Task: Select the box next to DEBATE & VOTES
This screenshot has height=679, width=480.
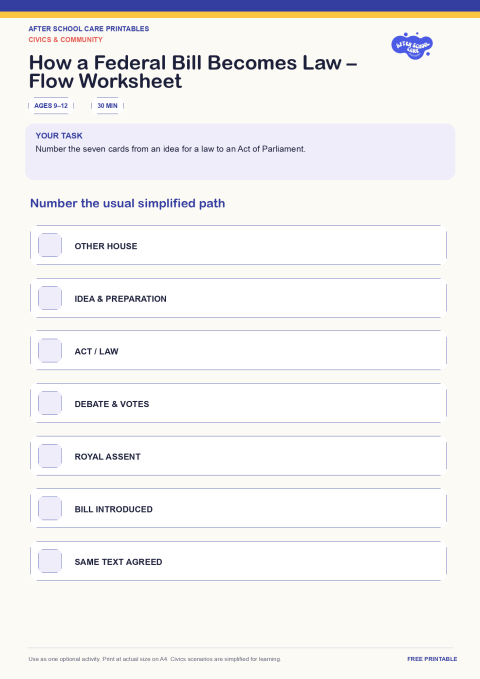Action: (x=50, y=403)
